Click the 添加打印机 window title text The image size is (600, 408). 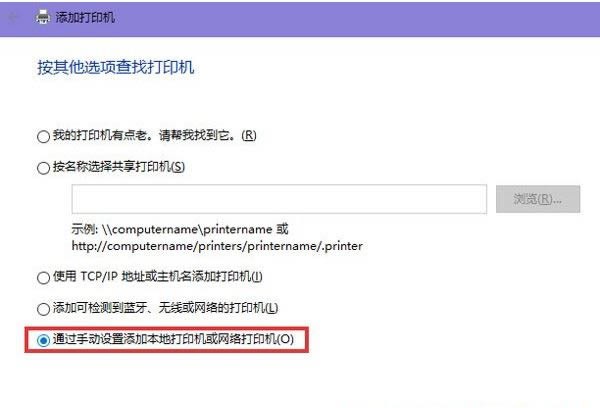click(x=85, y=17)
